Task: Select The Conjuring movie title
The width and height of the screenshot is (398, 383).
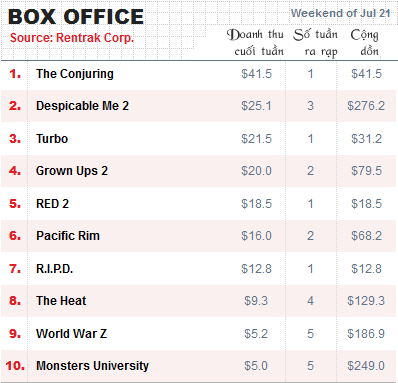Action: pos(75,74)
